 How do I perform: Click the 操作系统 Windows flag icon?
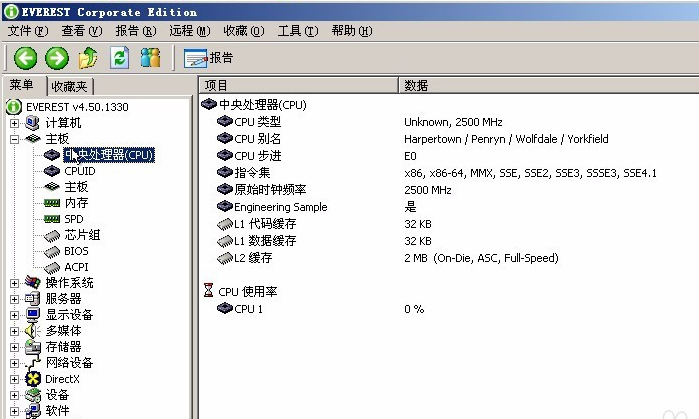32,282
